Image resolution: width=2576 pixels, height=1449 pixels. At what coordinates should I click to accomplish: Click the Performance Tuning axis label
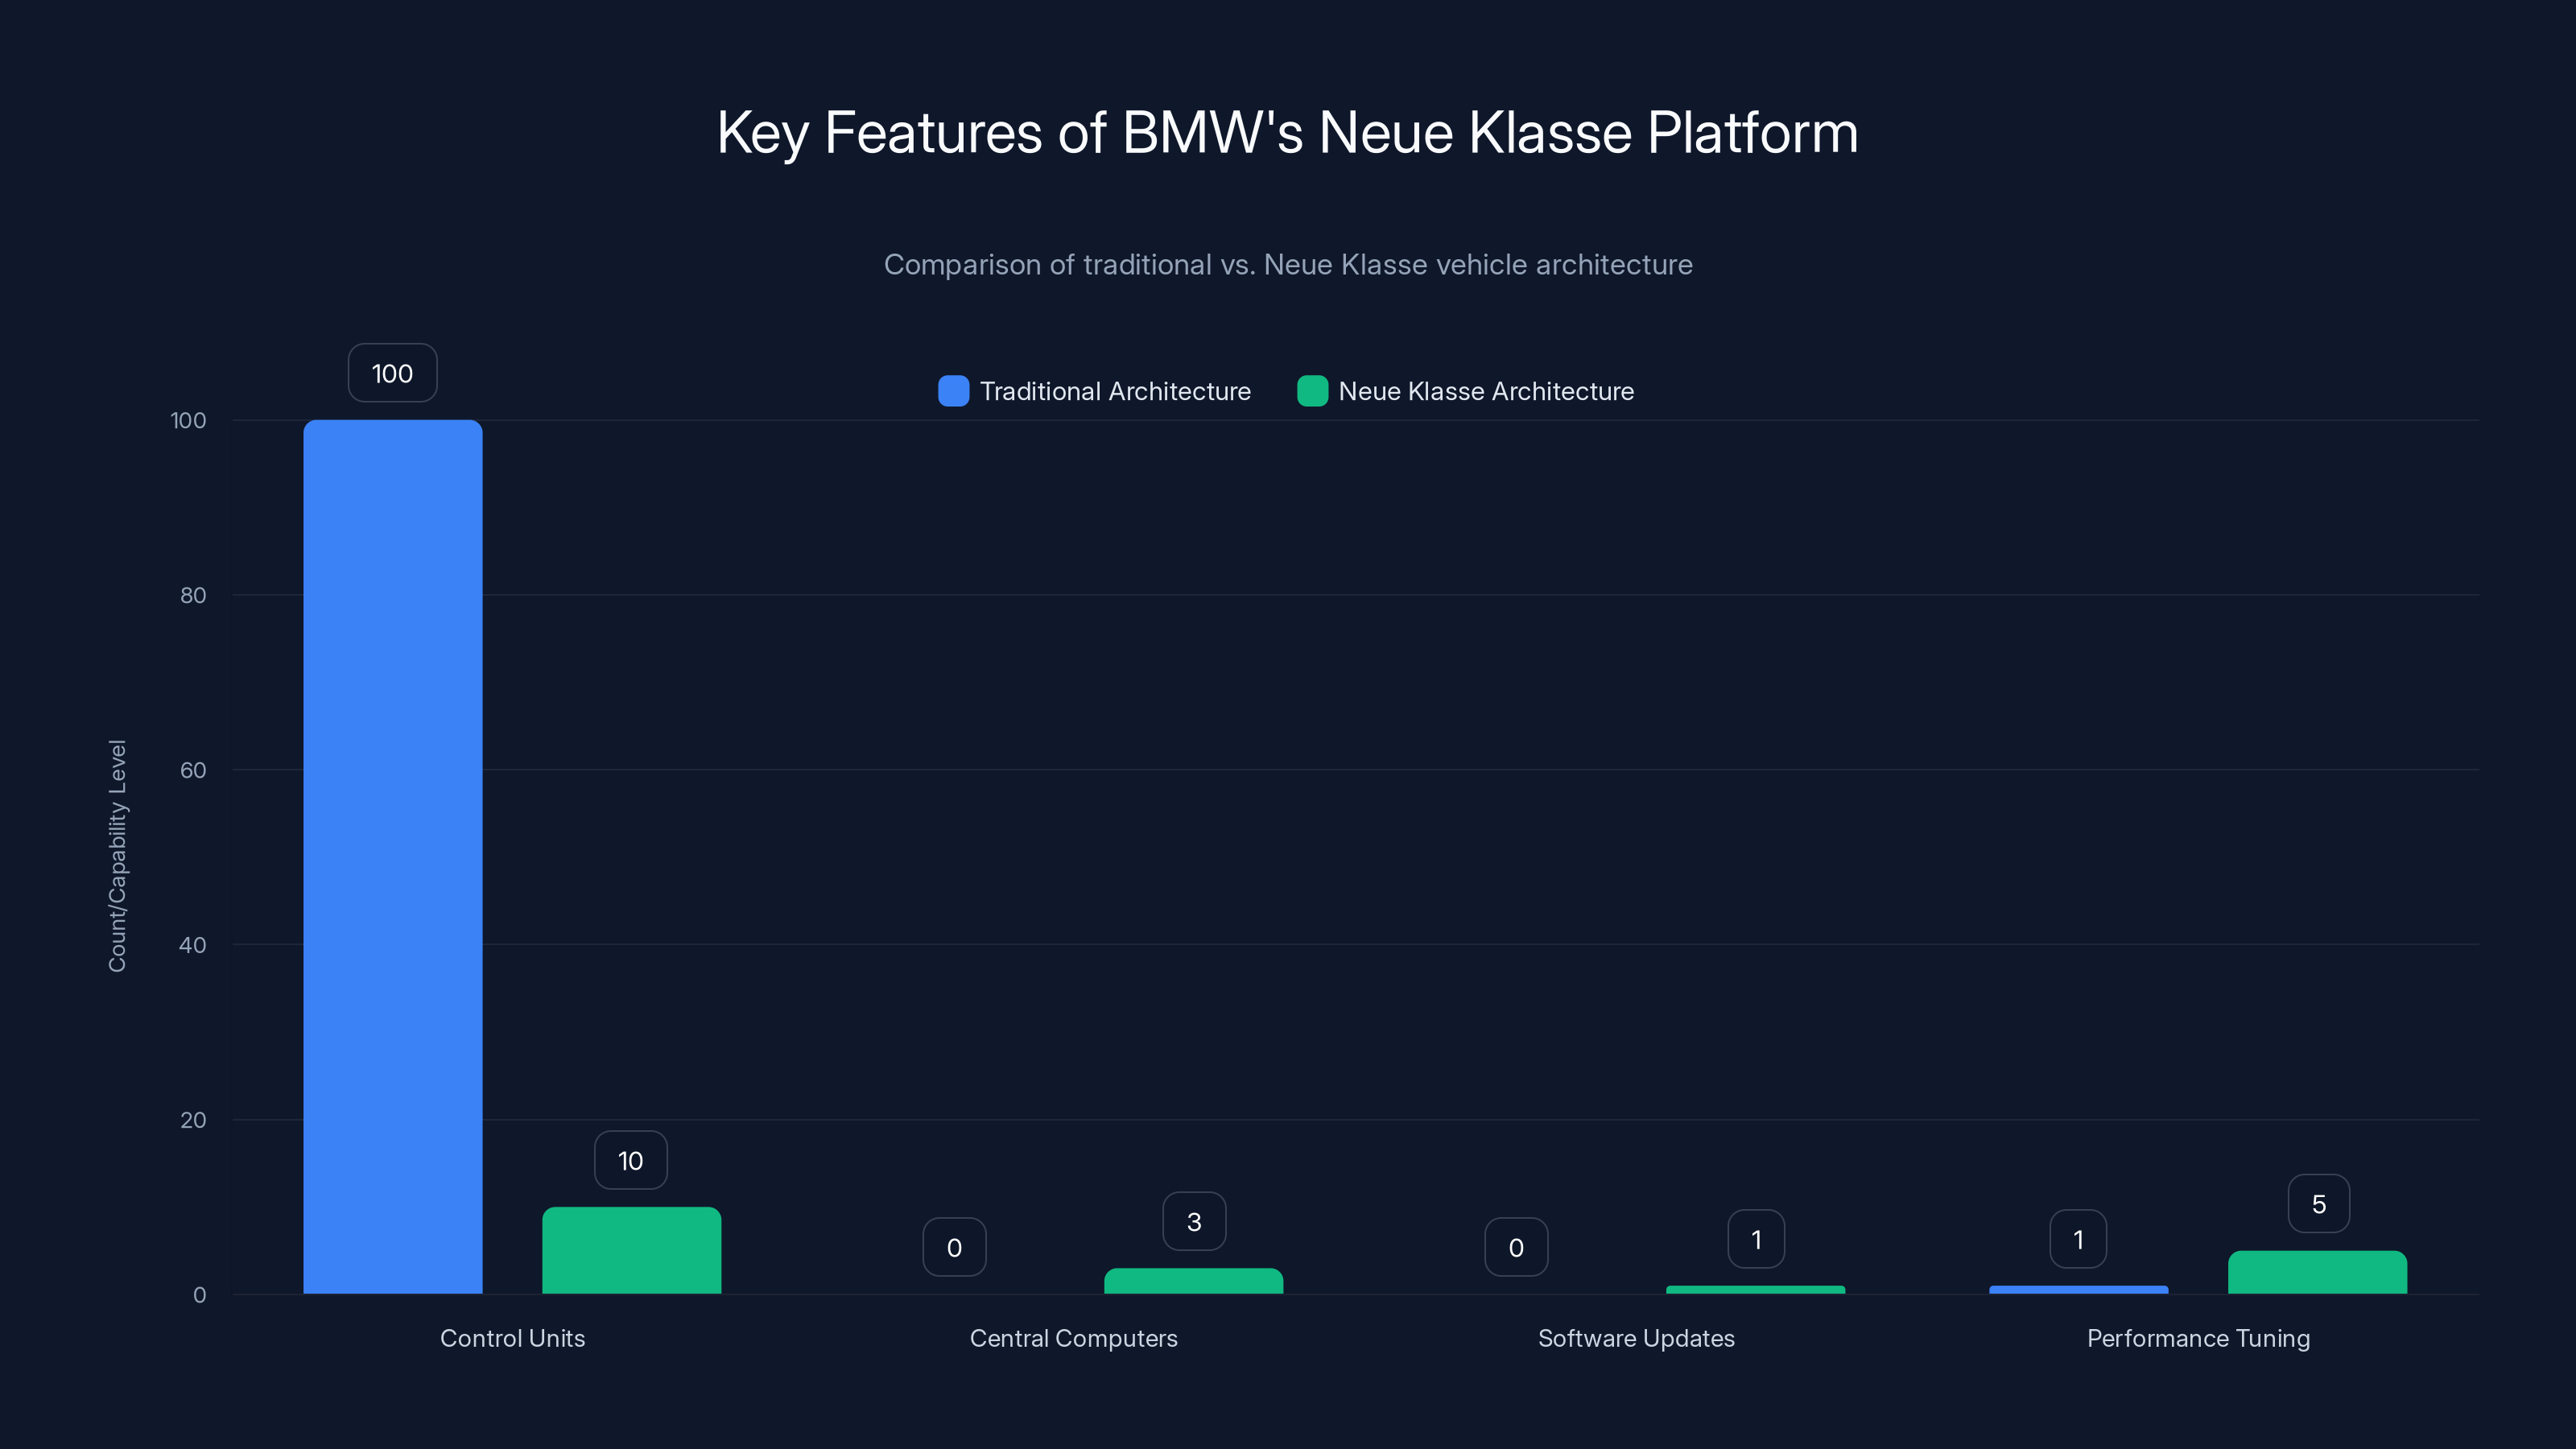pos(2198,1338)
